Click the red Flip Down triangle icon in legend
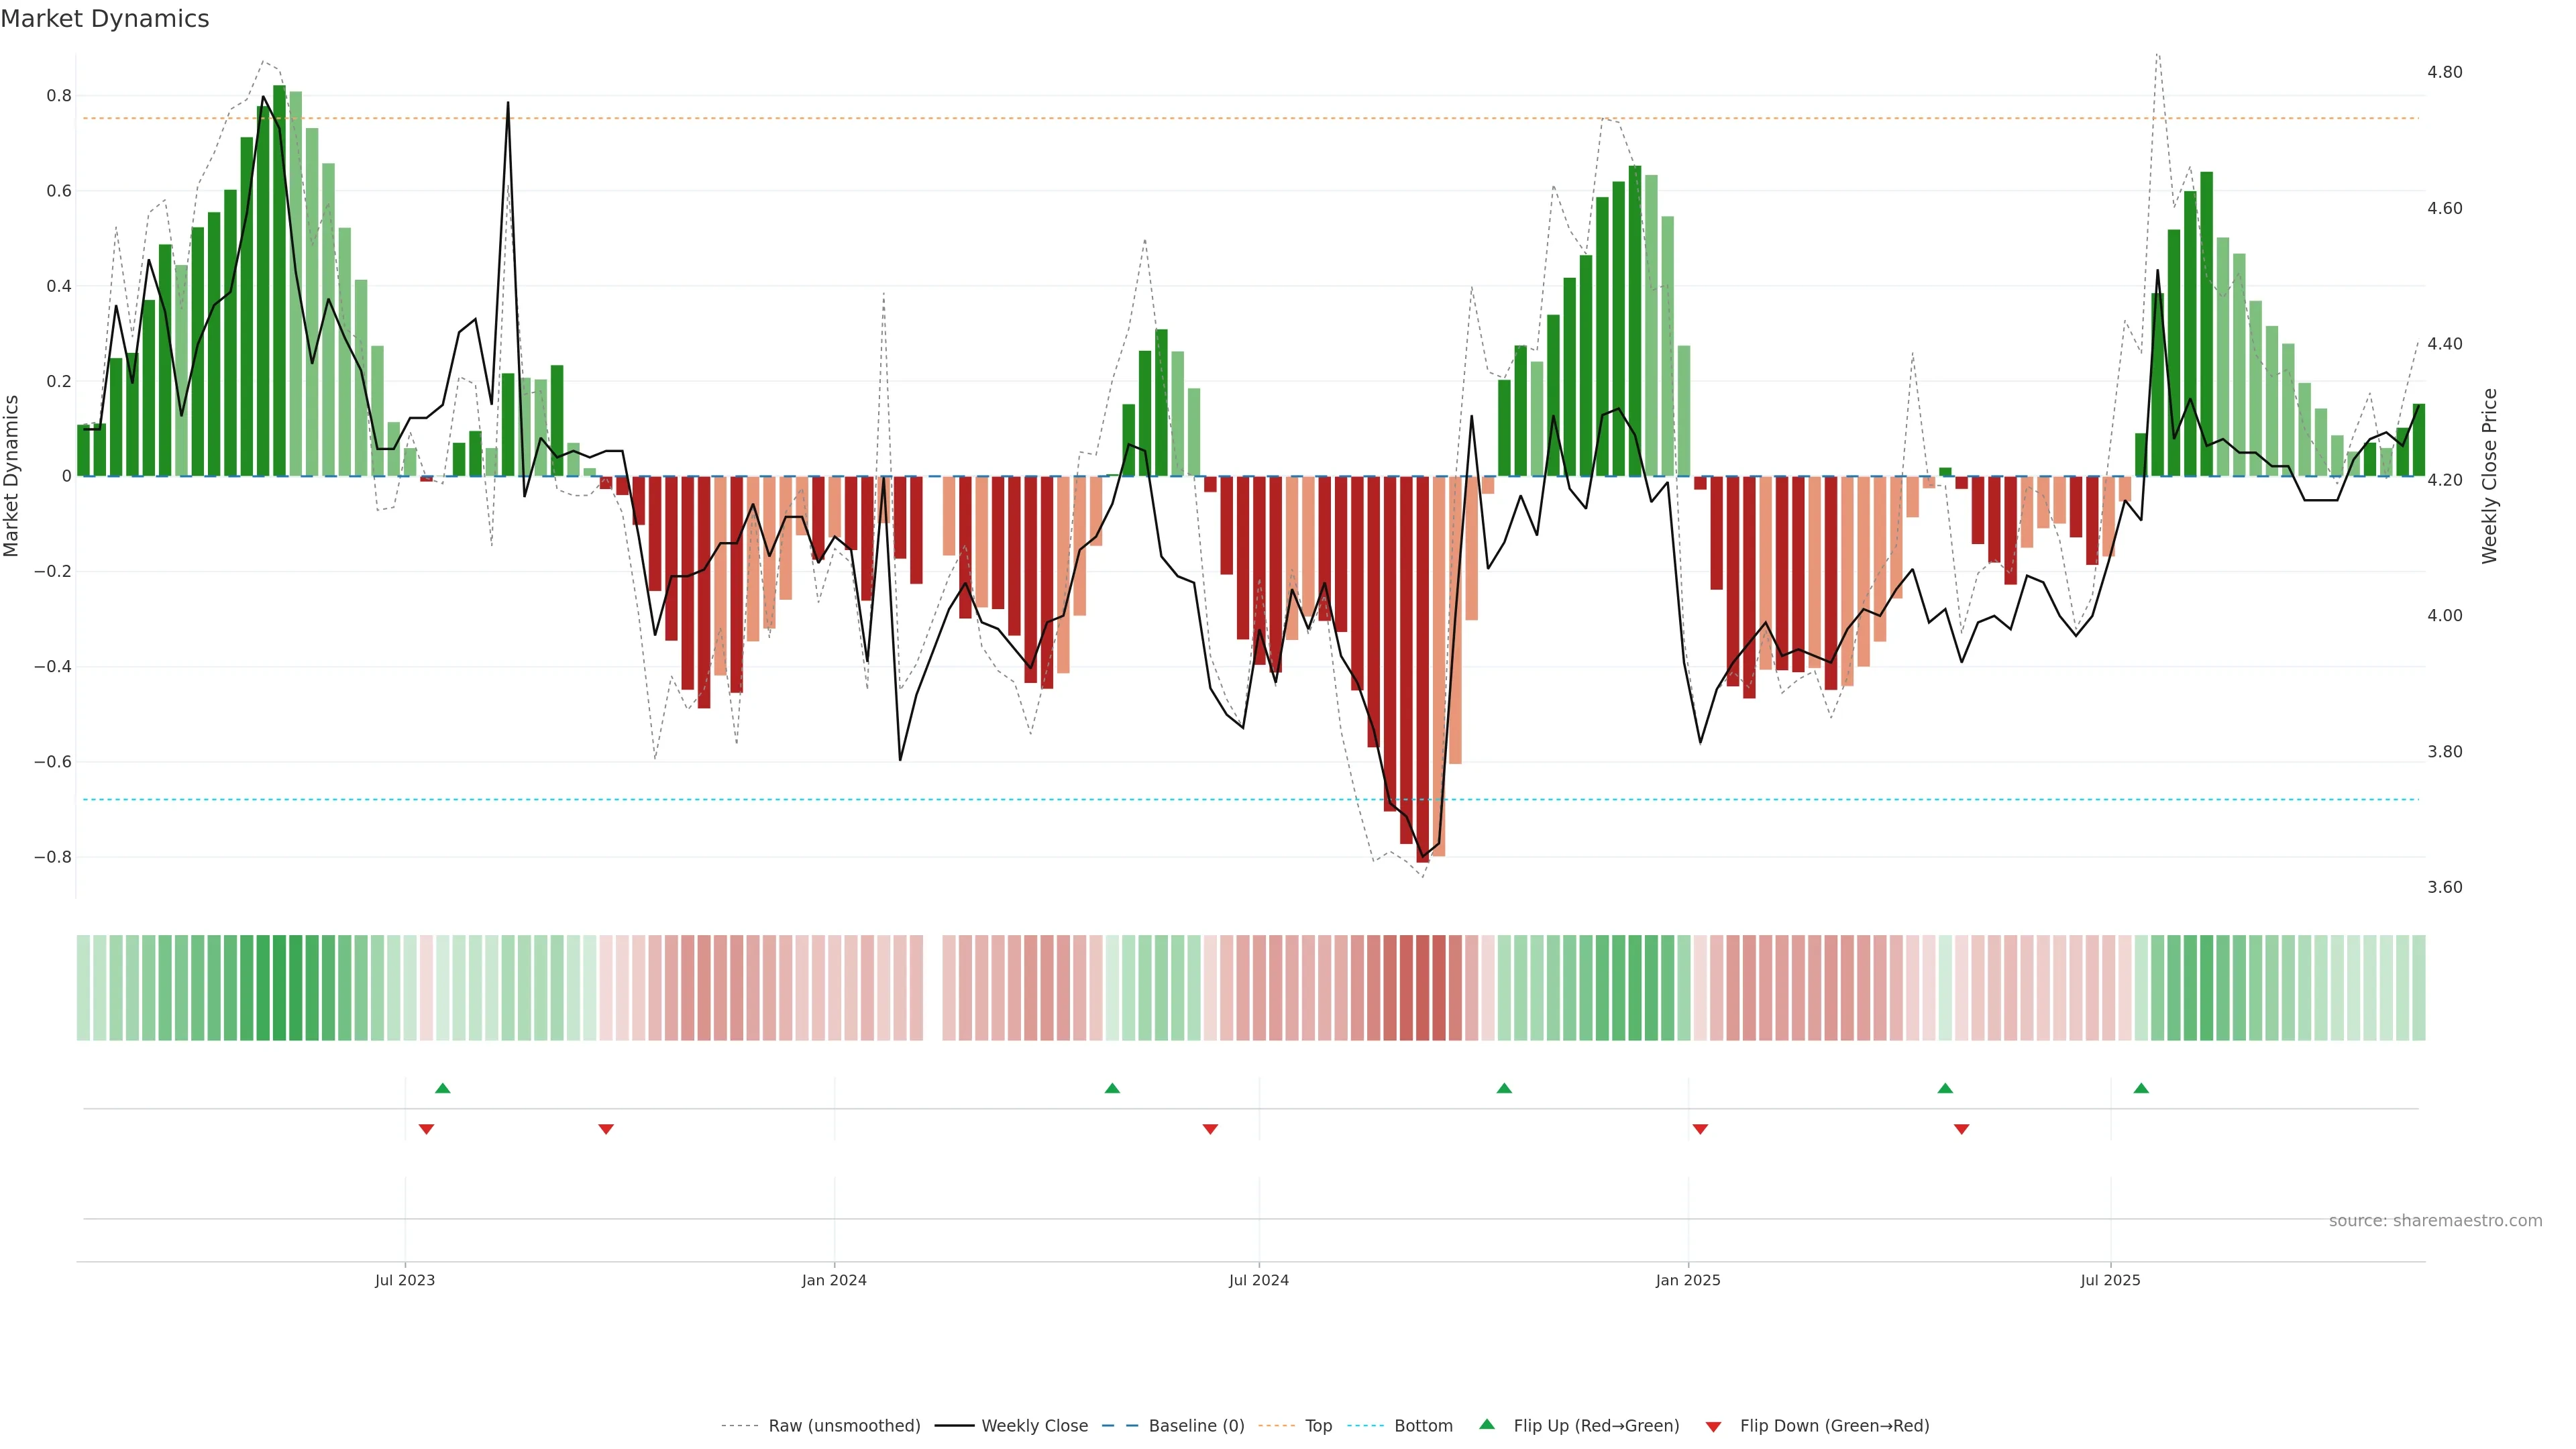This screenshot has height=1449, width=2576. 1713,1427
